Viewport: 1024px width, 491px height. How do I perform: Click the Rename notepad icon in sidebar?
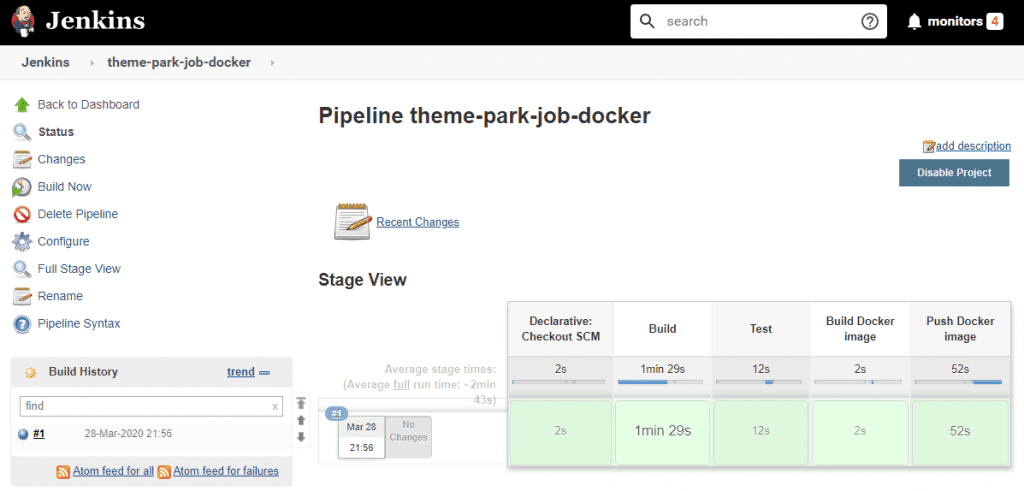[22, 297]
